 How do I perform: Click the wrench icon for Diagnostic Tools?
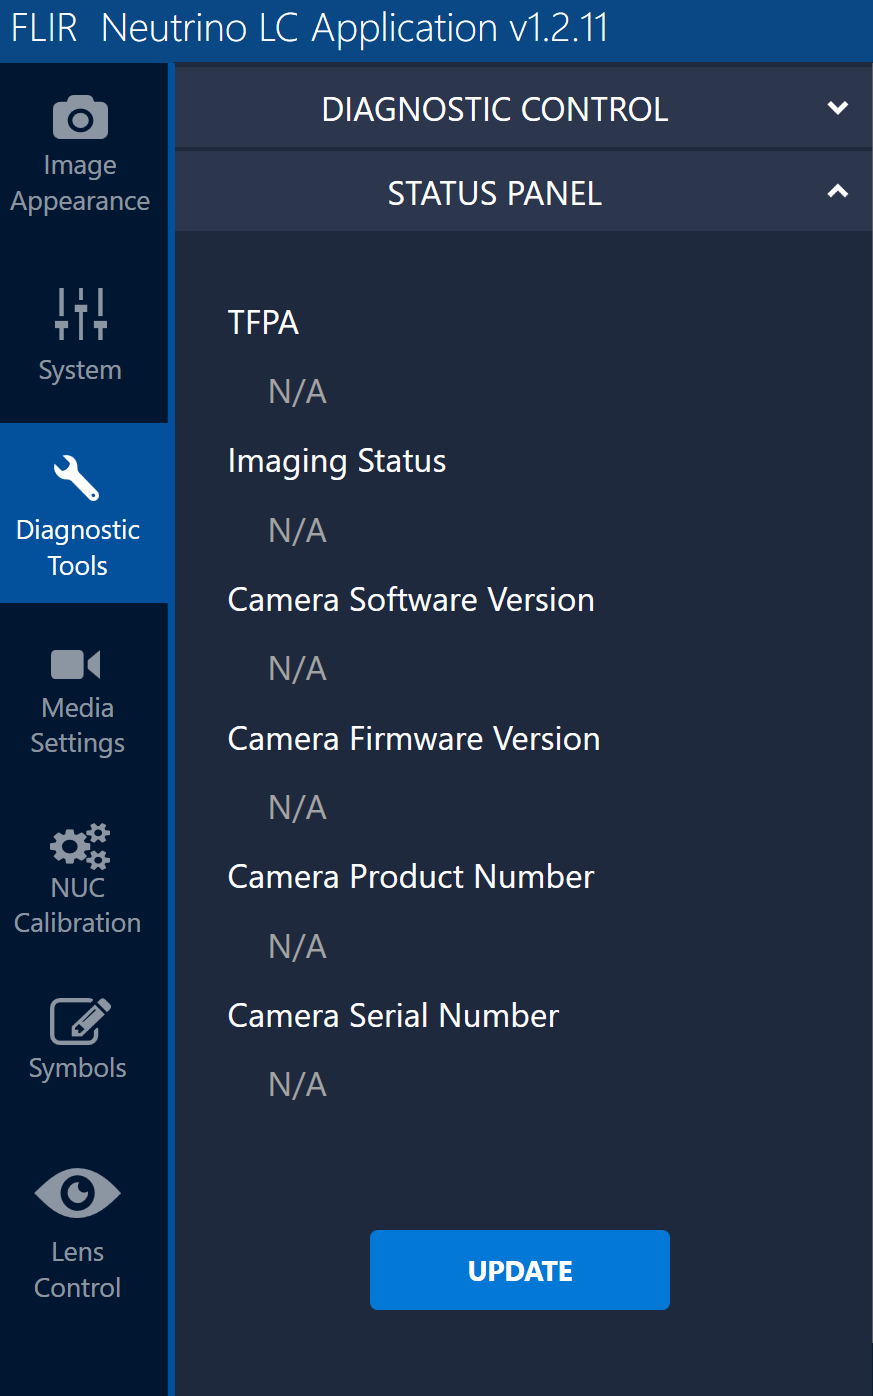pyautogui.click(x=77, y=478)
